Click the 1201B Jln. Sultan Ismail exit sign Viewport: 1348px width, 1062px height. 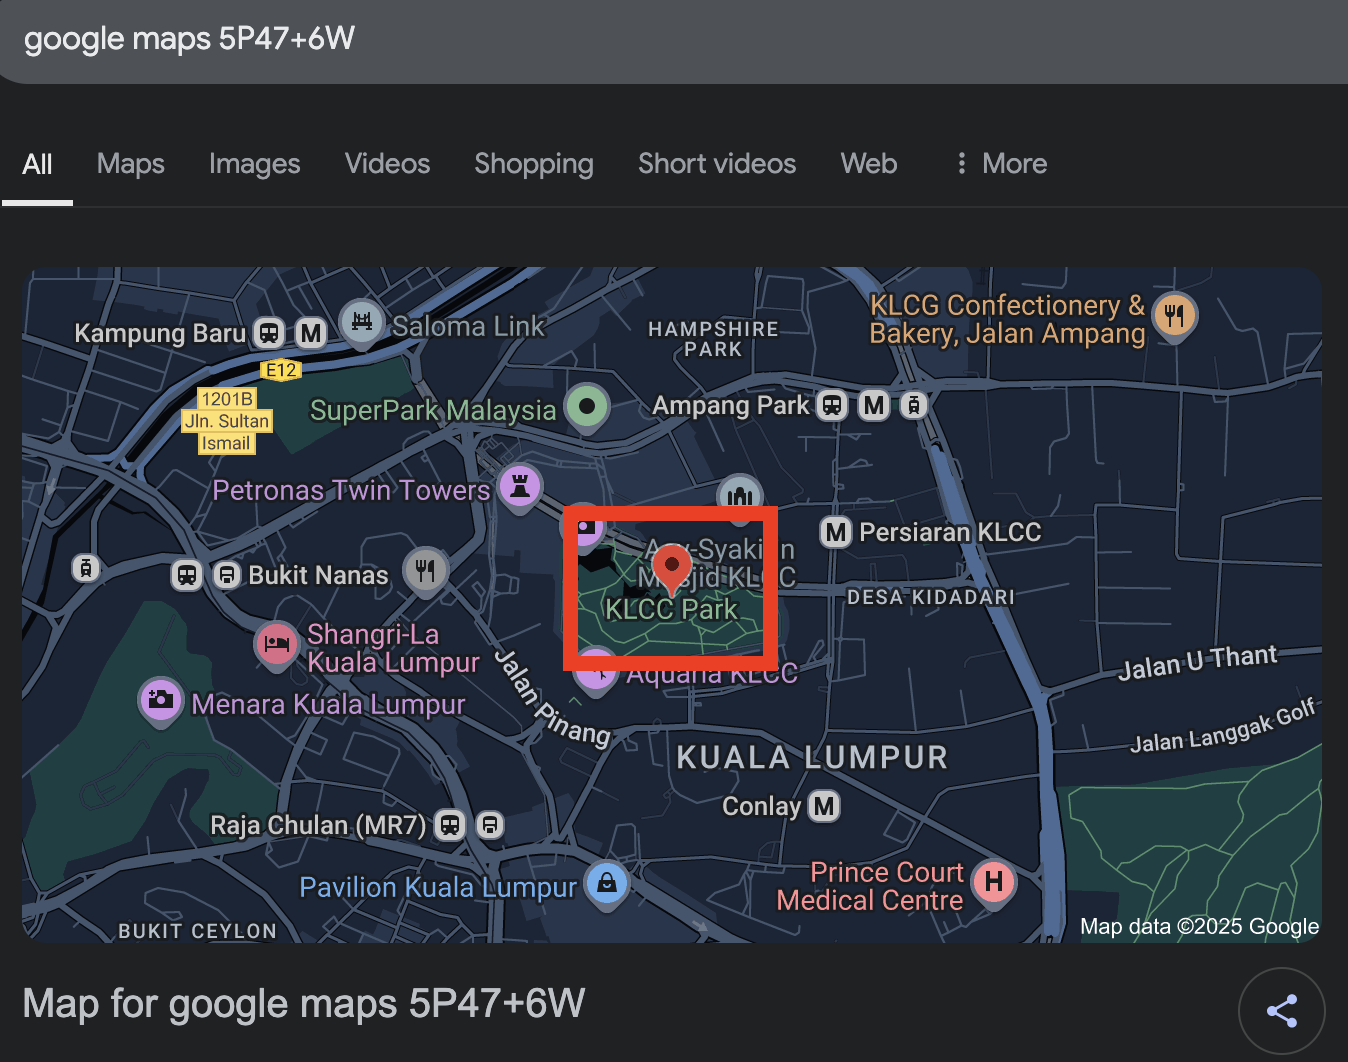[x=227, y=421]
